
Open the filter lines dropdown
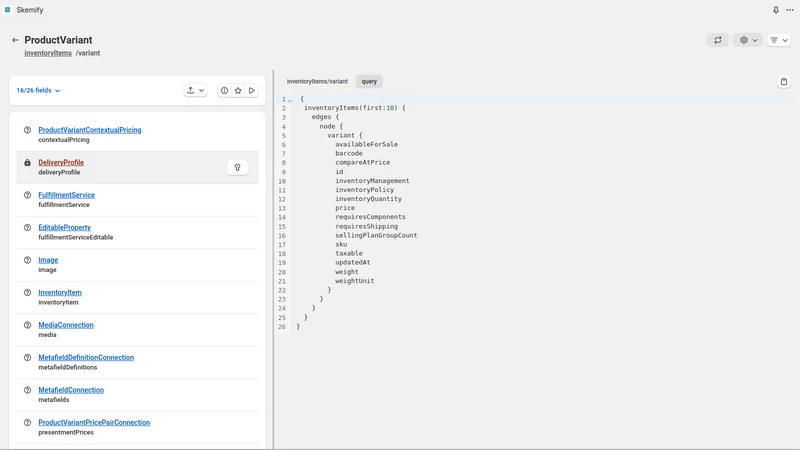coord(779,40)
